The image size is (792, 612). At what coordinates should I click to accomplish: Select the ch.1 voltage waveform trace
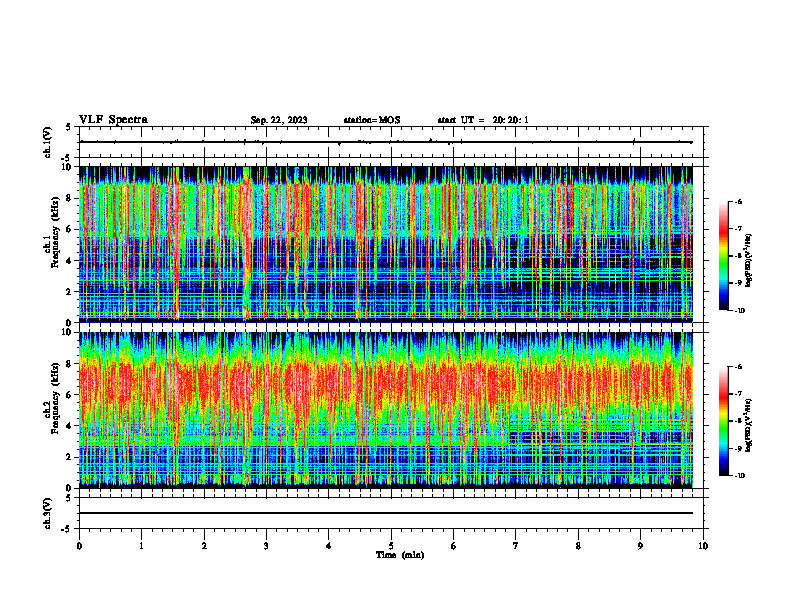[386, 142]
